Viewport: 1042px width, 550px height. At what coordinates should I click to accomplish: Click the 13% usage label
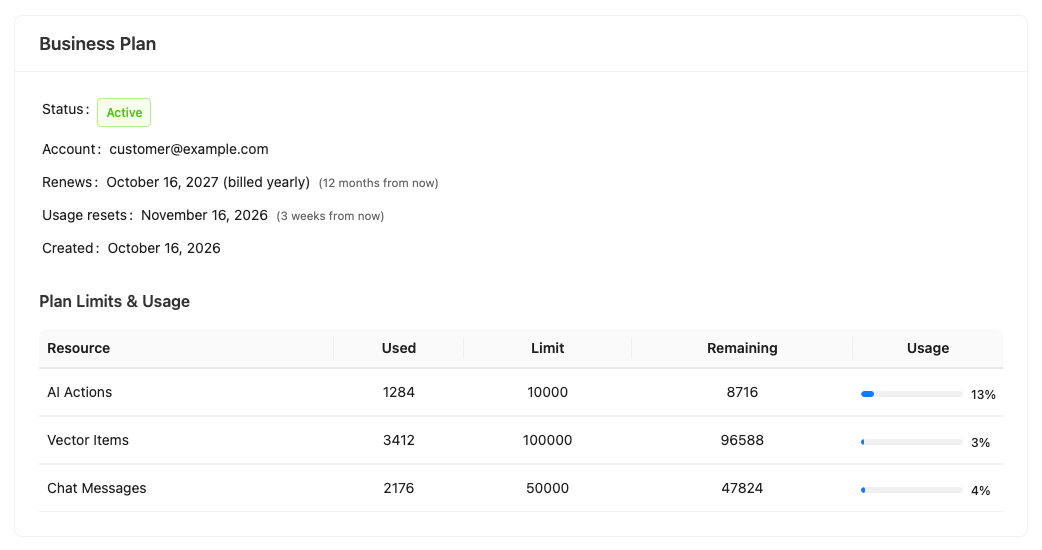point(983,395)
